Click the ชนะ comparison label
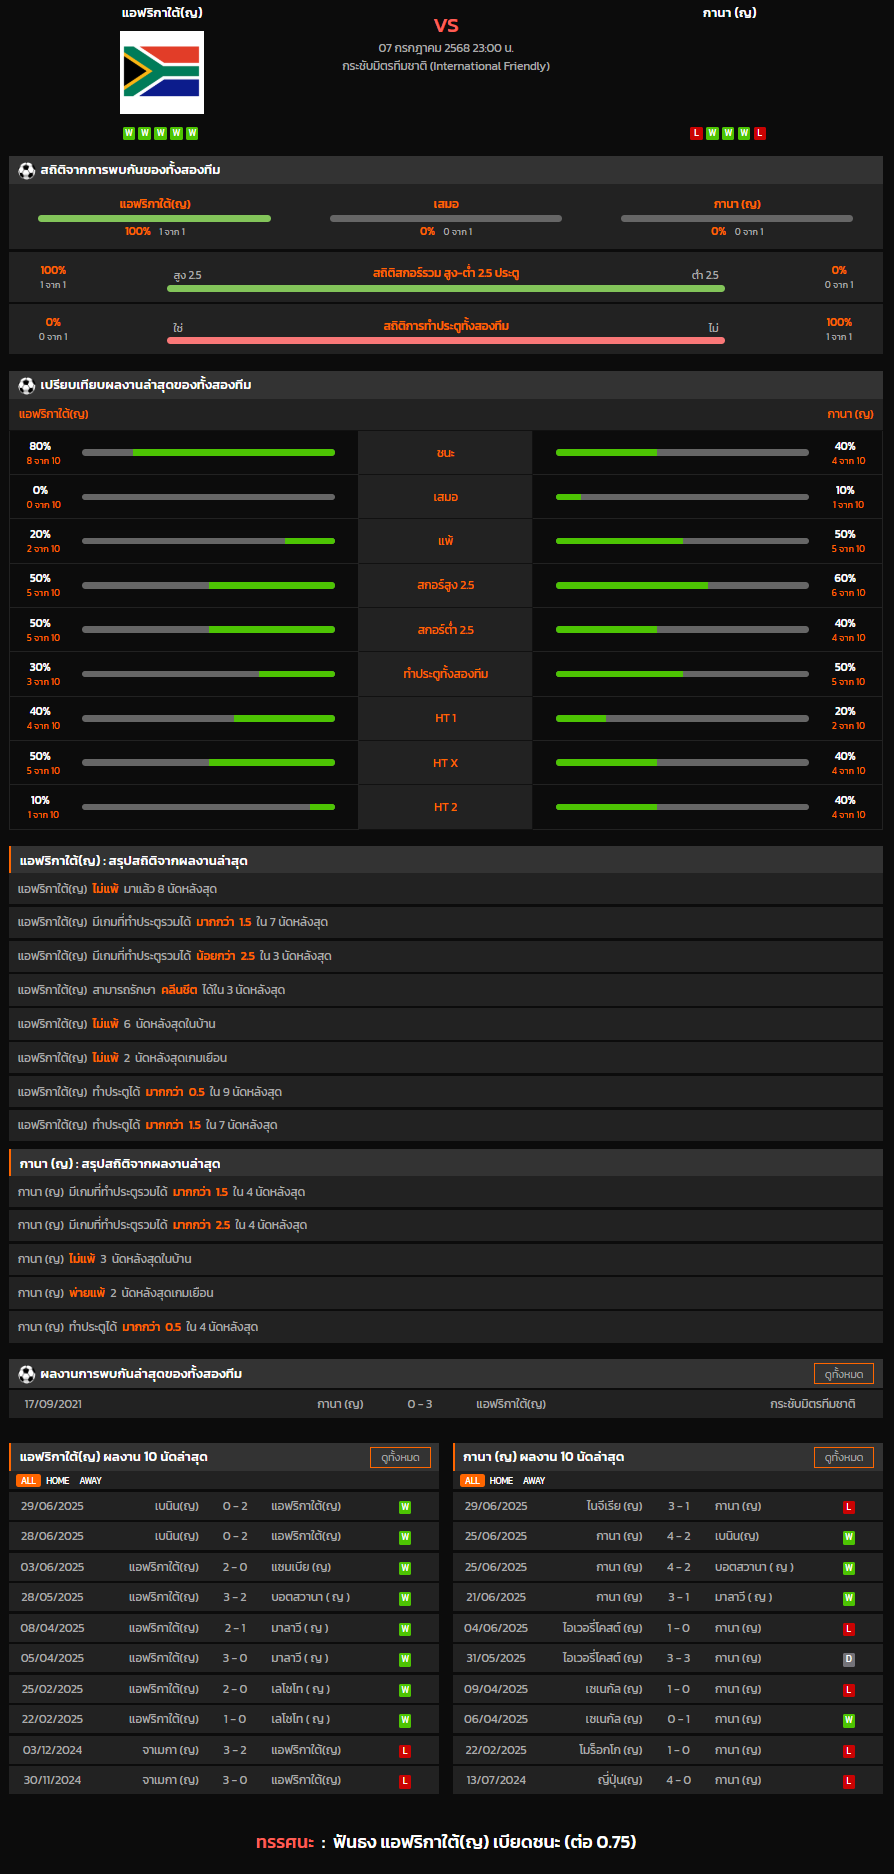The height and width of the screenshot is (1874, 894). (446, 453)
